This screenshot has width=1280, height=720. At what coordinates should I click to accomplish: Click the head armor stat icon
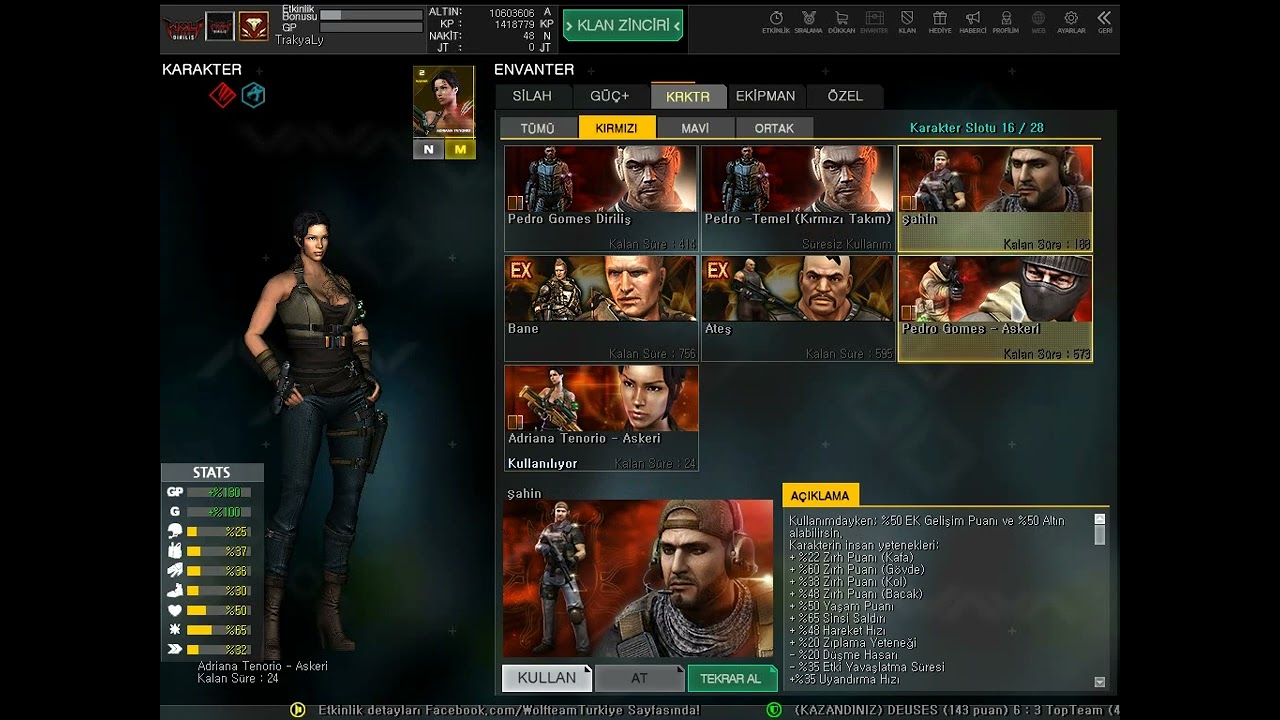tap(175, 531)
